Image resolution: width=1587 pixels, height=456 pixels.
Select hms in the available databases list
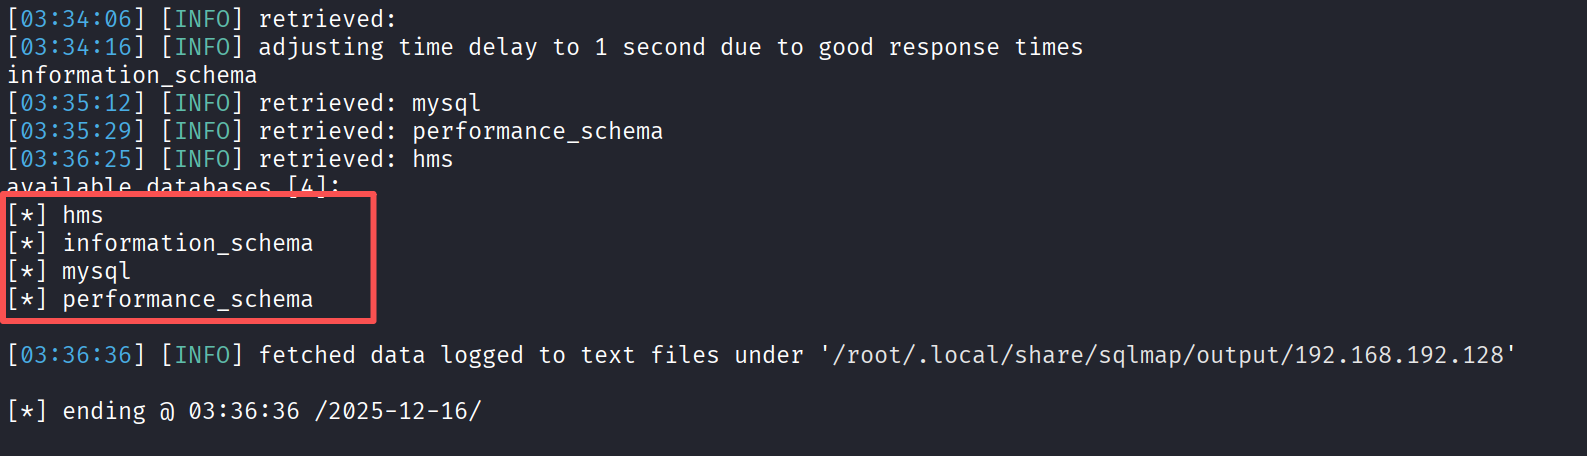click(x=82, y=215)
